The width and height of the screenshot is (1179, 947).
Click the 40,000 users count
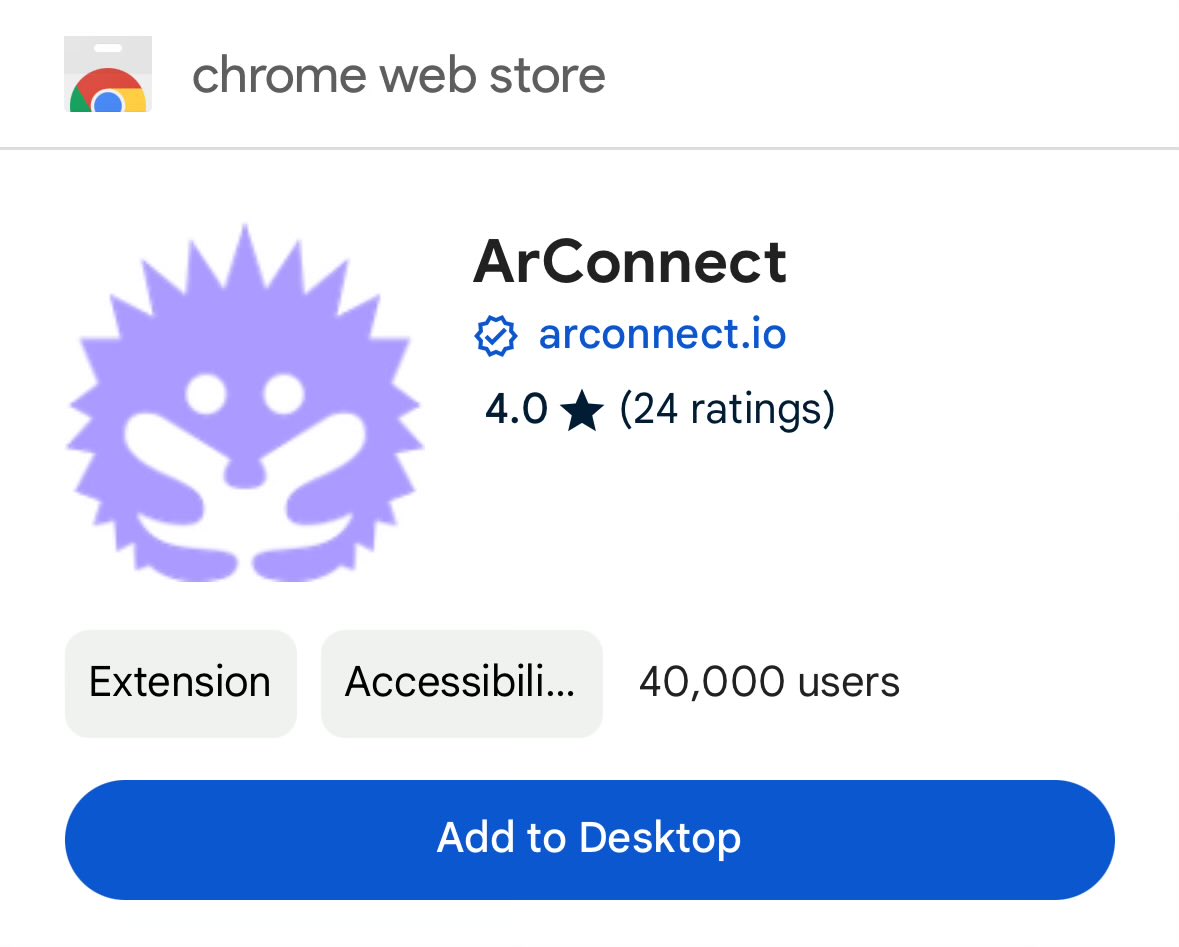click(768, 682)
